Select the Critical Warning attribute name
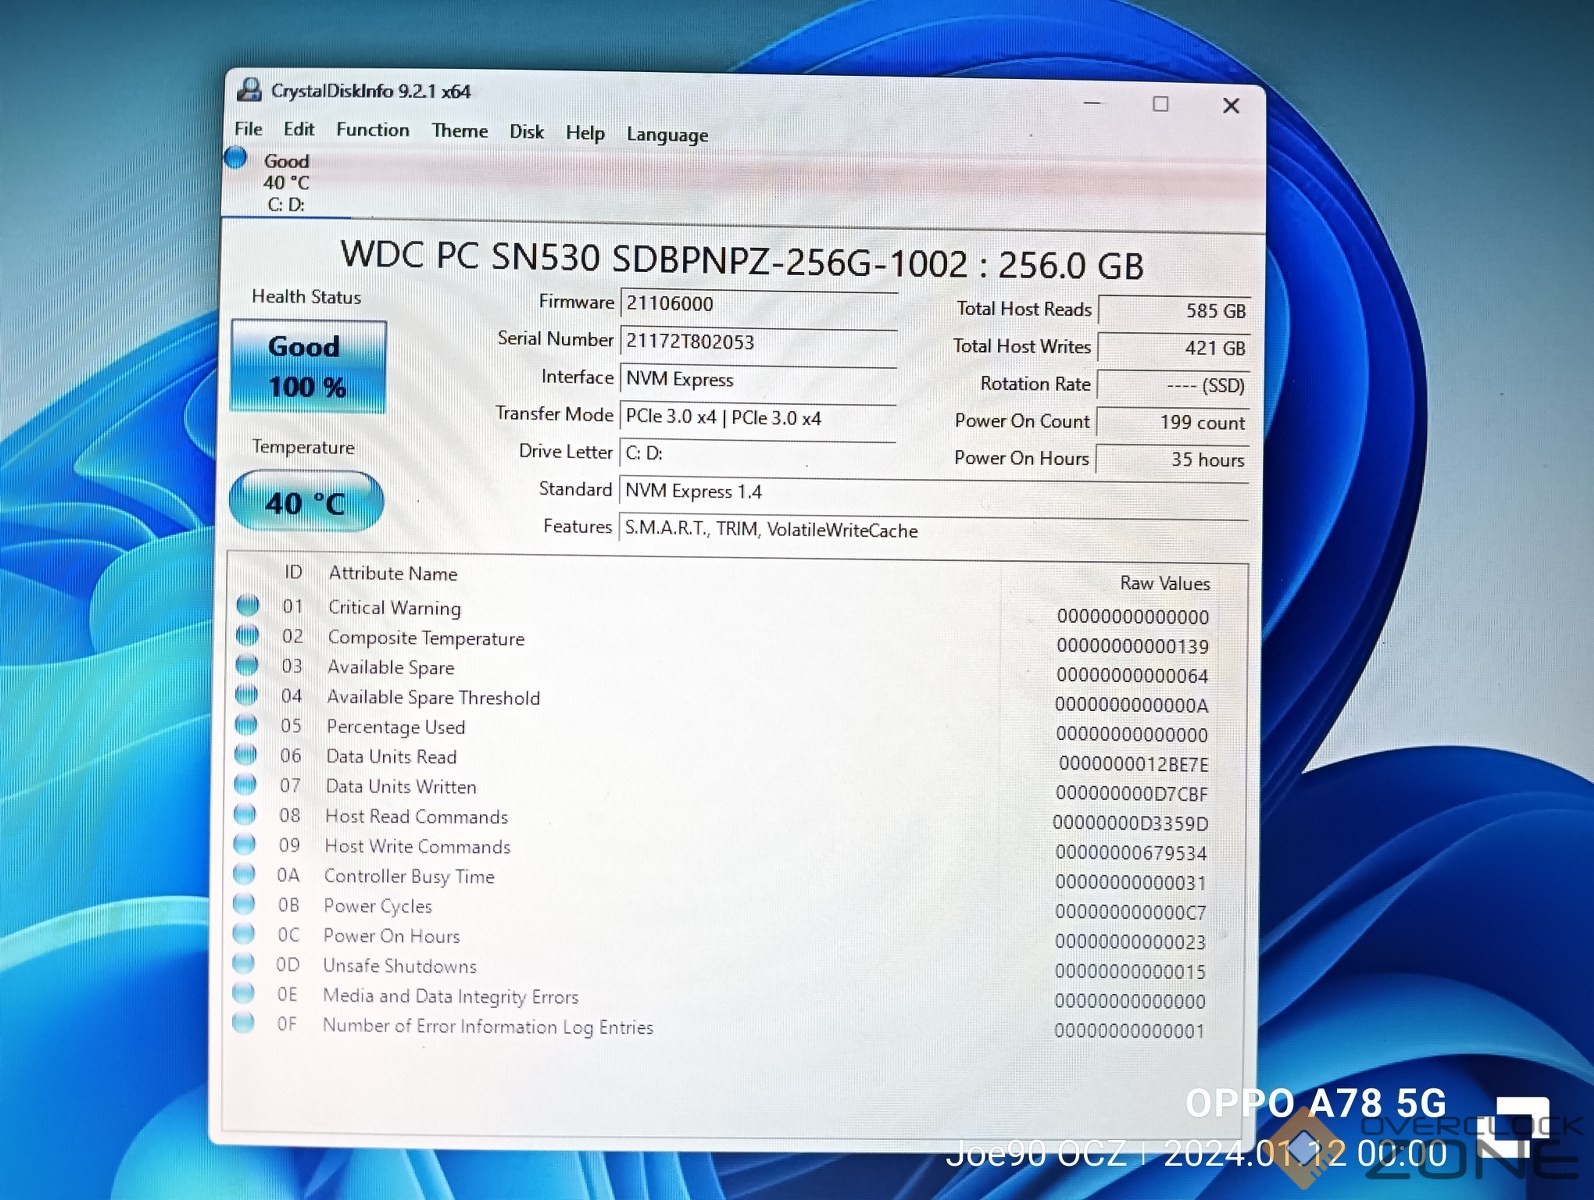 (394, 608)
